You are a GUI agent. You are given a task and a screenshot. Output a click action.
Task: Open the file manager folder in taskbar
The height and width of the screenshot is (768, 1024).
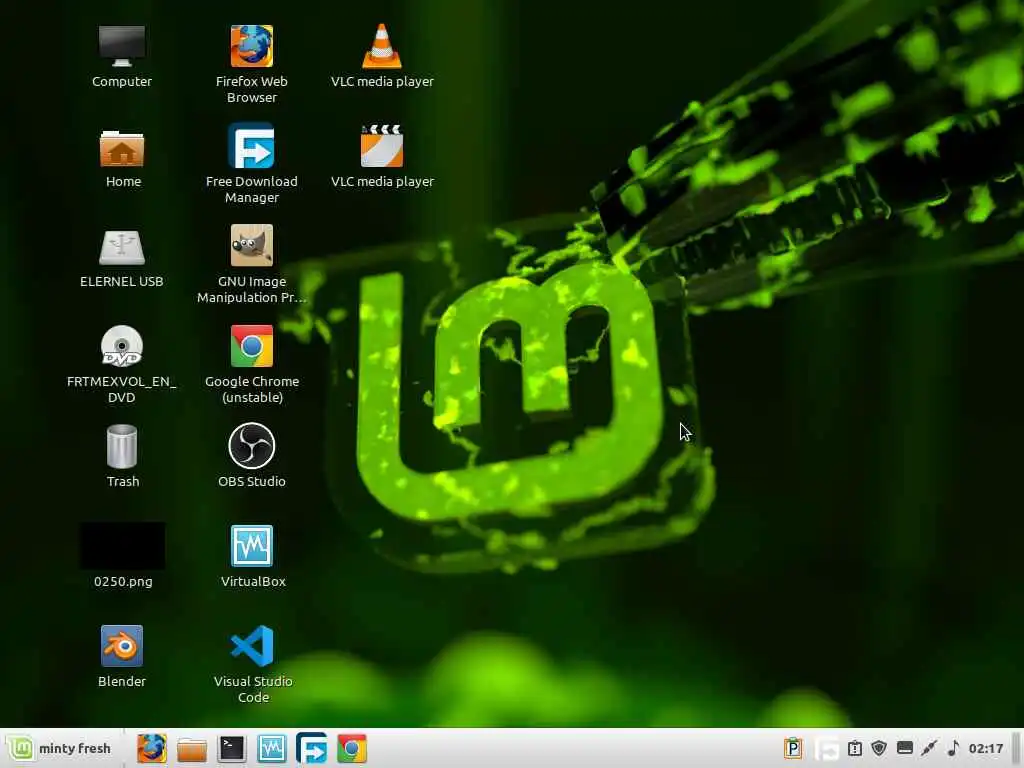(192, 749)
